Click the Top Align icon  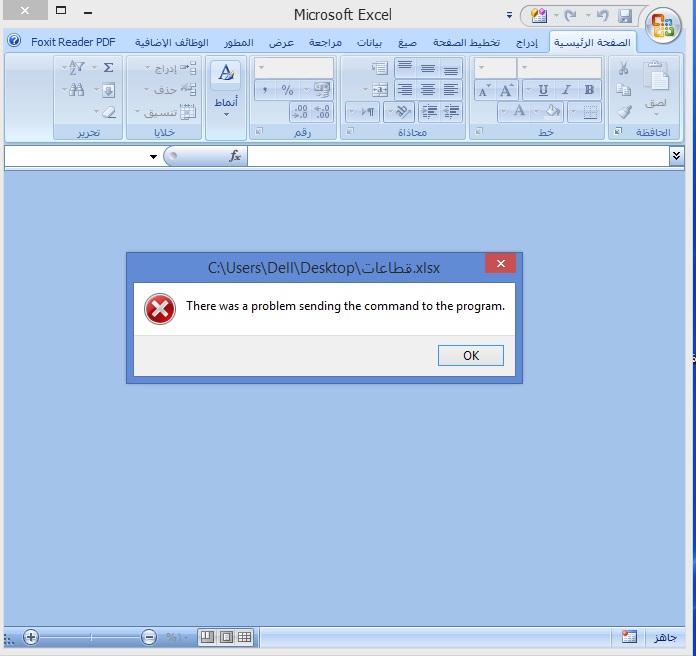405,67
